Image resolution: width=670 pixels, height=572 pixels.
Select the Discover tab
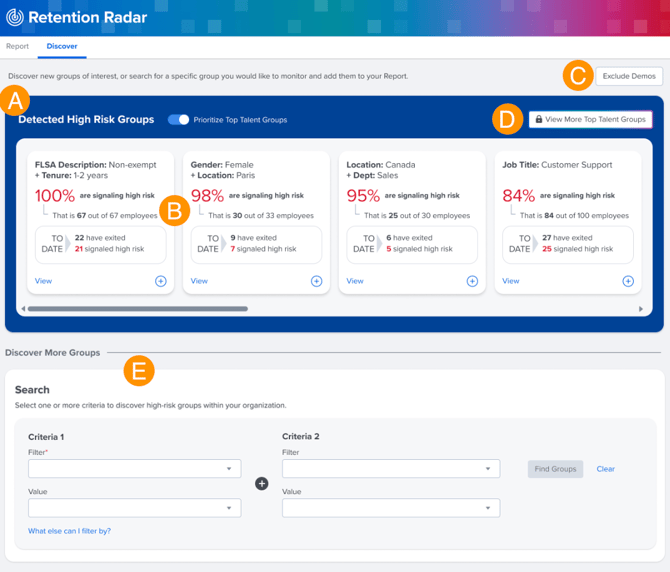coord(63,46)
